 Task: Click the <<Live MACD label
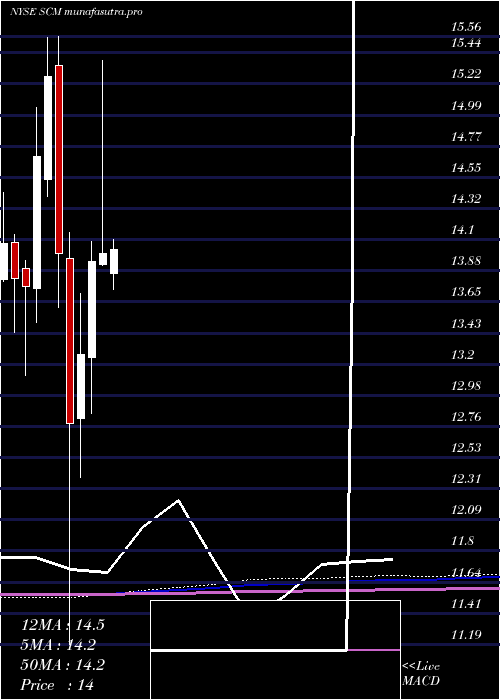(421, 674)
